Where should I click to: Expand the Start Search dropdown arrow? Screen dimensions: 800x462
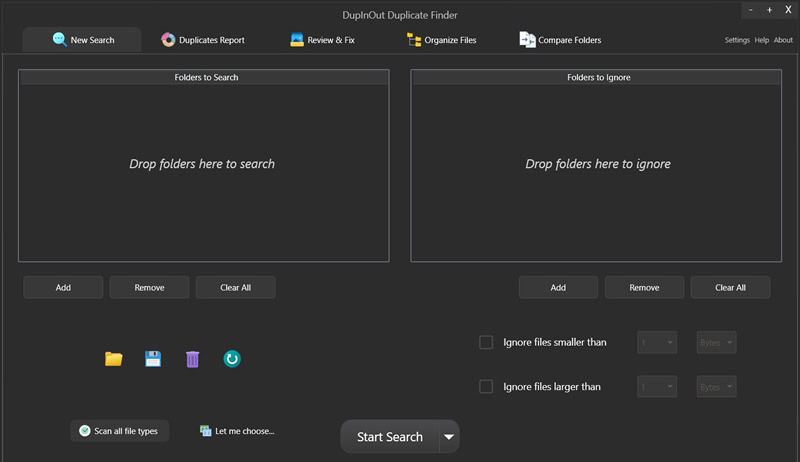(x=449, y=437)
